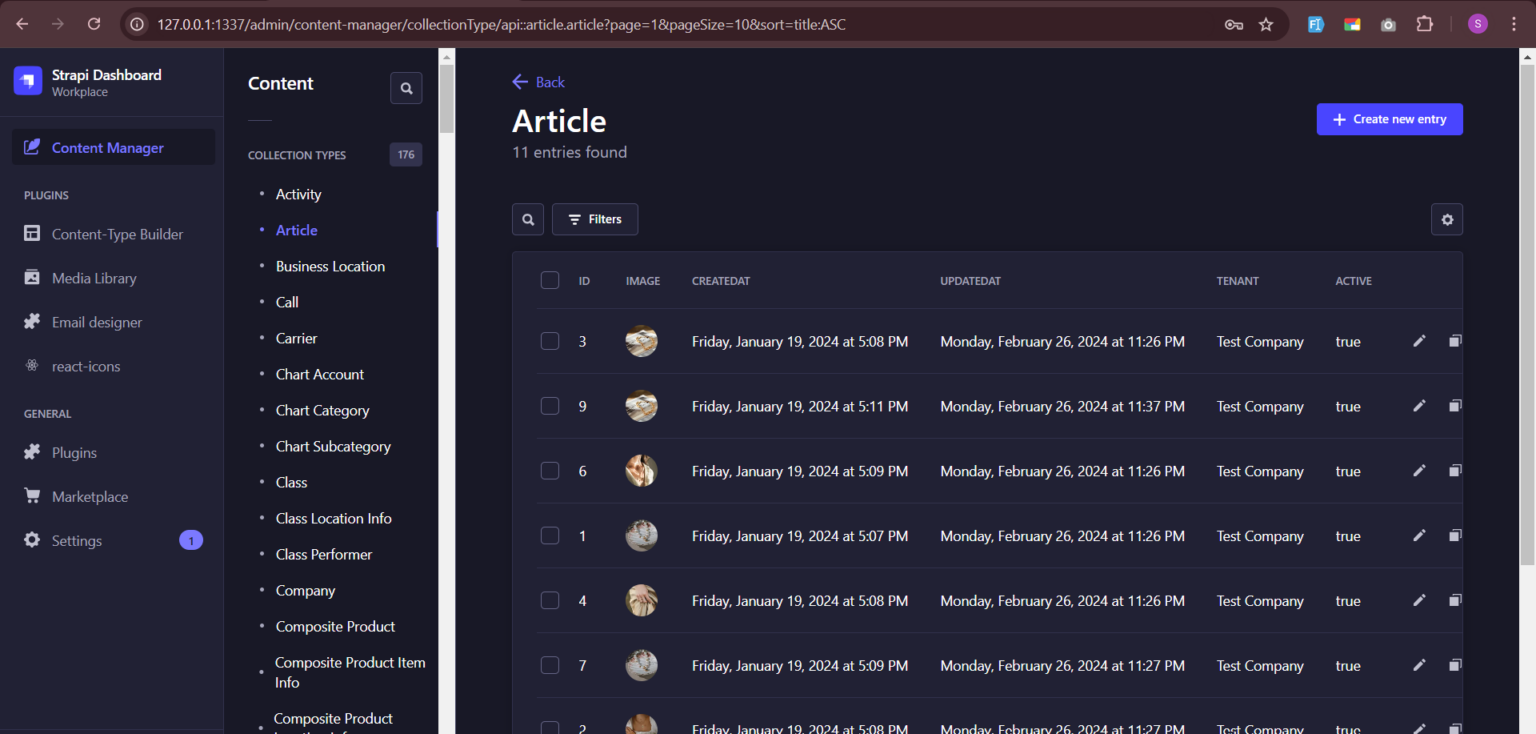1536x734 pixels.
Task: Open the react-icons plugin
Action: click(x=87, y=366)
